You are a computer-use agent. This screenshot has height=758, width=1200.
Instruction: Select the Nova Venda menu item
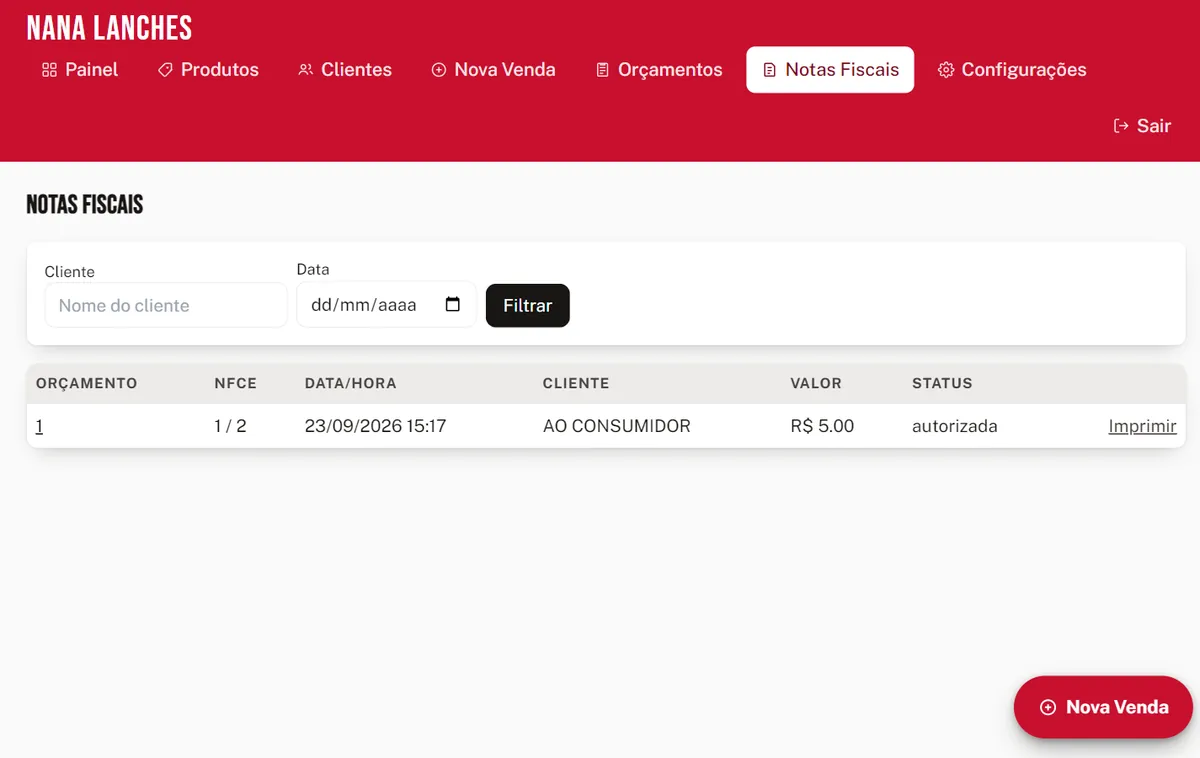[x=493, y=70]
